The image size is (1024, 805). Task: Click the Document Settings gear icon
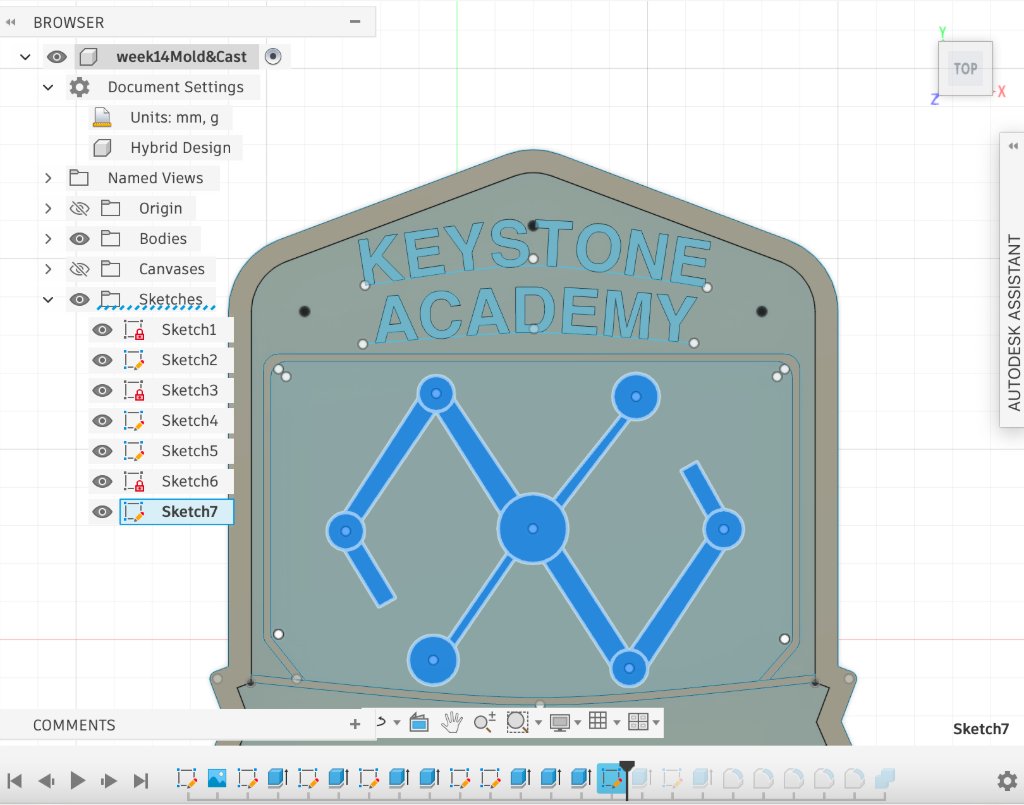(80, 87)
